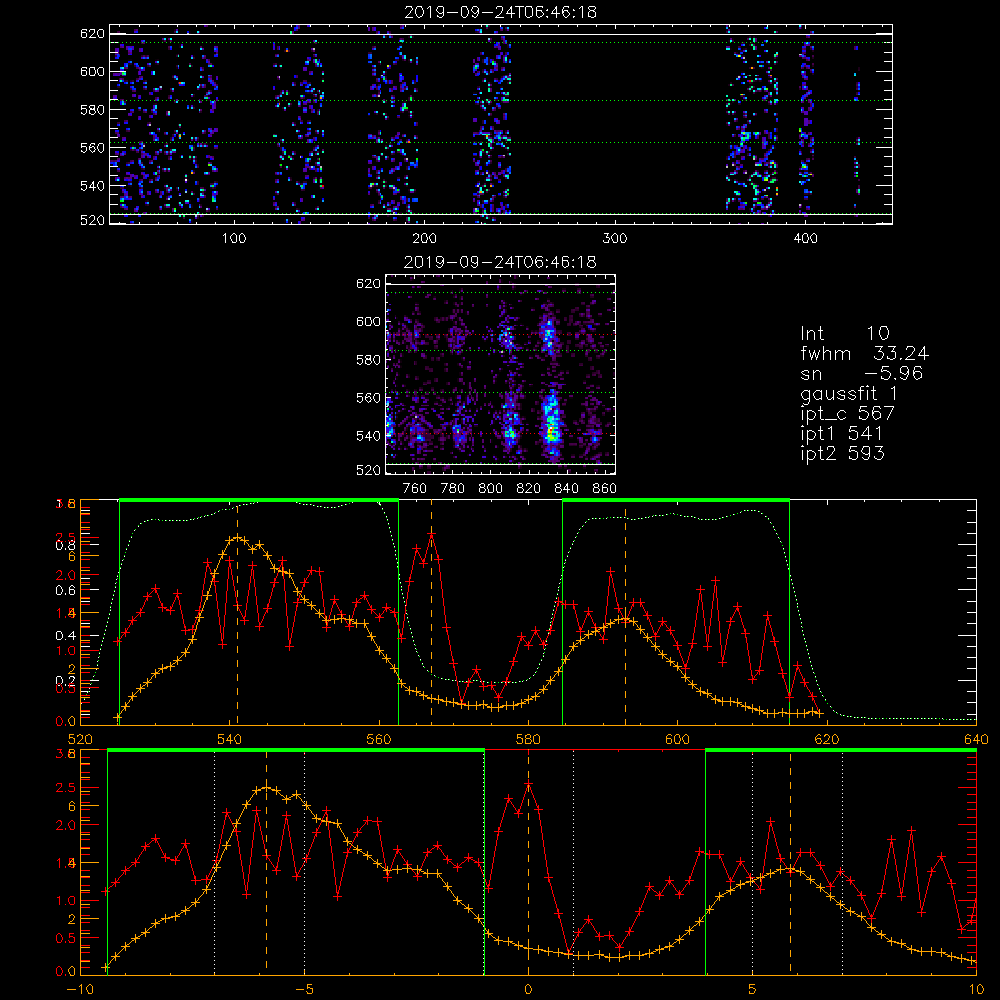Click the timestamp title above the zoomed spectrogram
The height and width of the screenshot is (1000, 1000).
[500, 262]
